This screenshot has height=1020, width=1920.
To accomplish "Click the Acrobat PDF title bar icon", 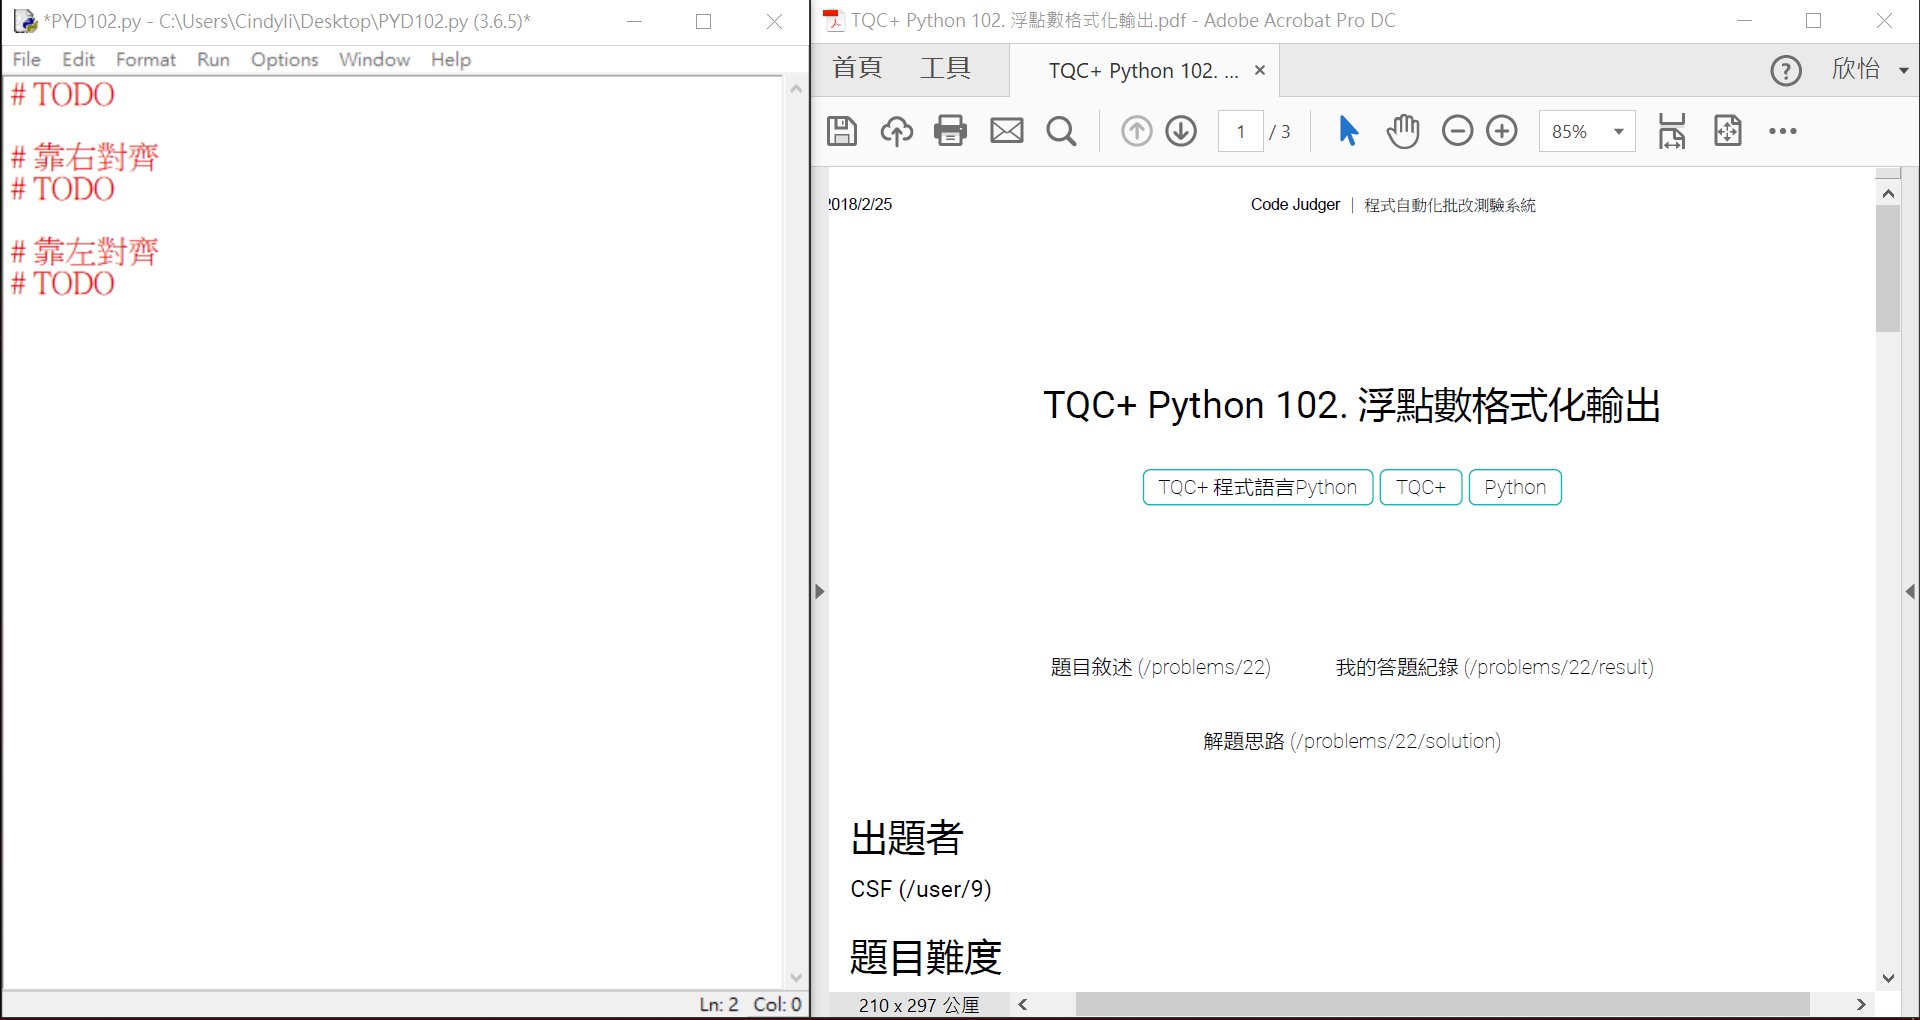I will tap(833, 21).
